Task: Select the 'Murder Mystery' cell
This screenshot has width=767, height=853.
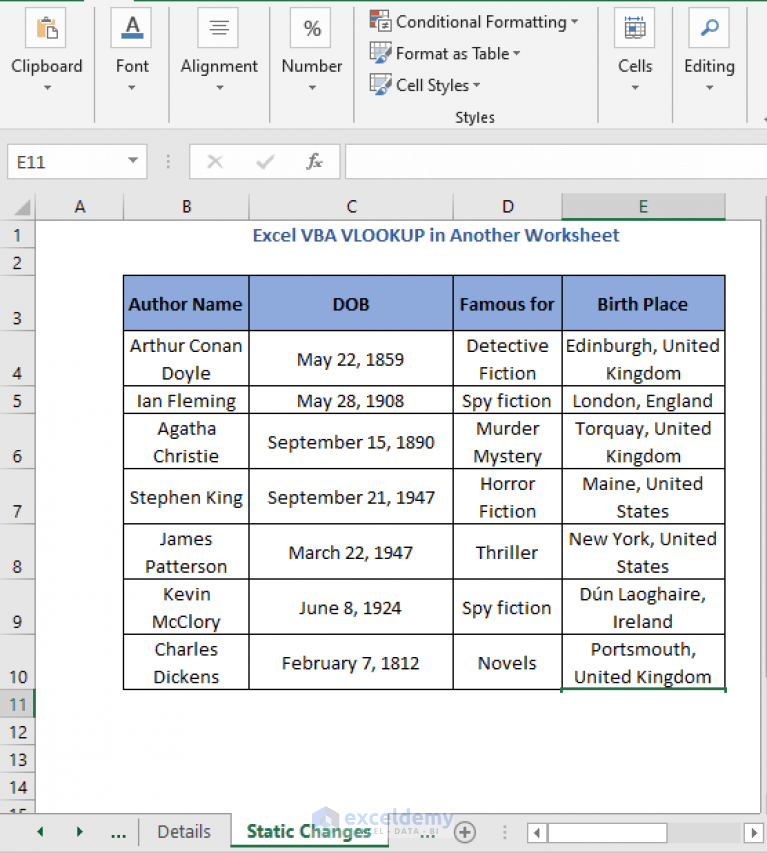Action: point(508,442)
